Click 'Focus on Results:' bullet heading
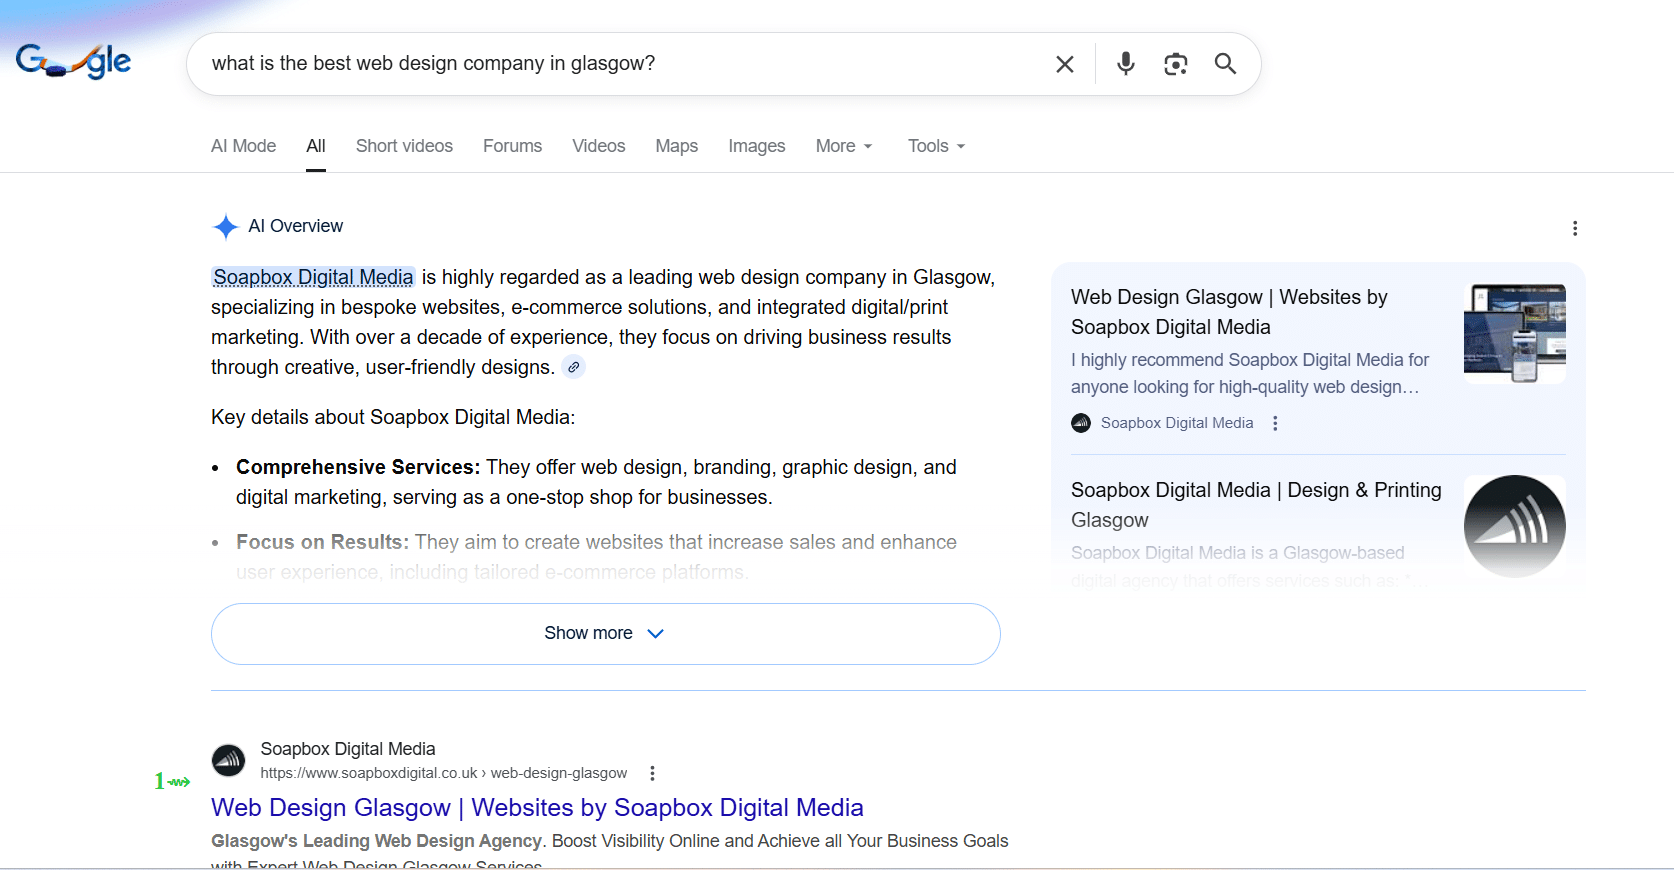Viewport: 1674px width, 870px height. (x=322, y=542)
